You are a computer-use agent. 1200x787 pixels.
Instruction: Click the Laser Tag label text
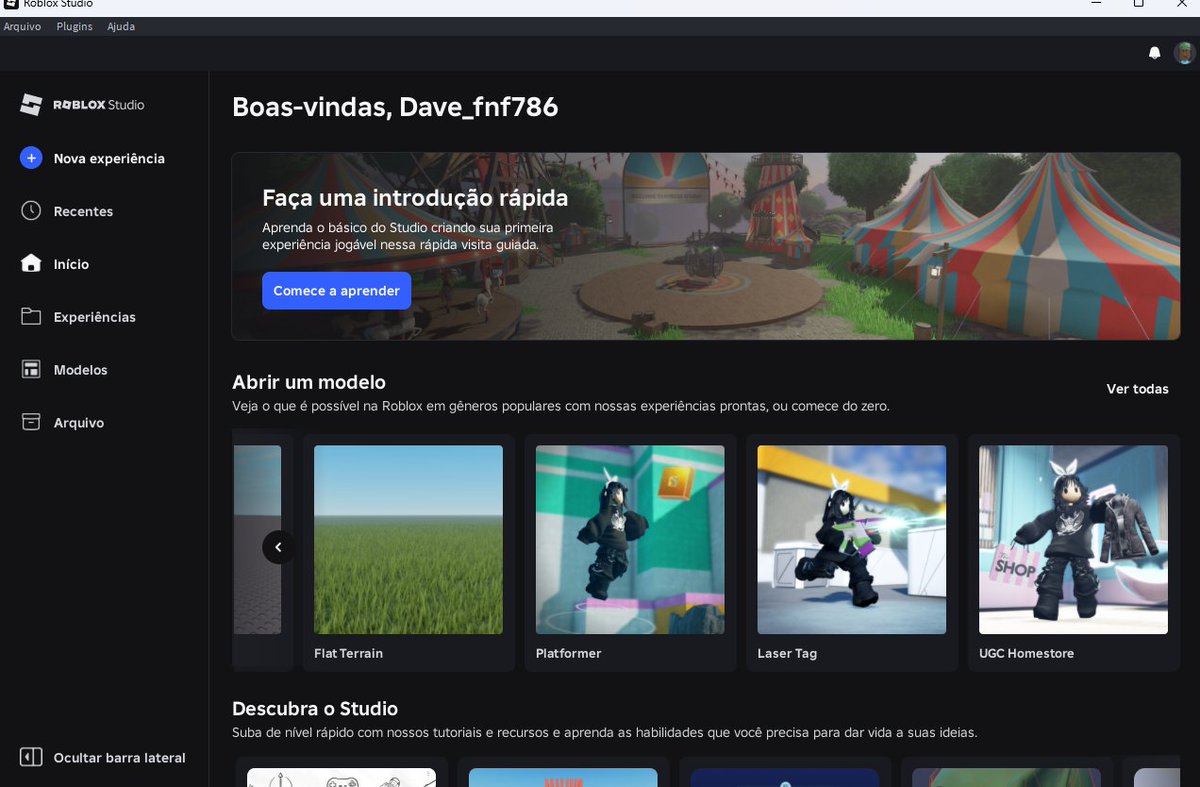[787, 653]
